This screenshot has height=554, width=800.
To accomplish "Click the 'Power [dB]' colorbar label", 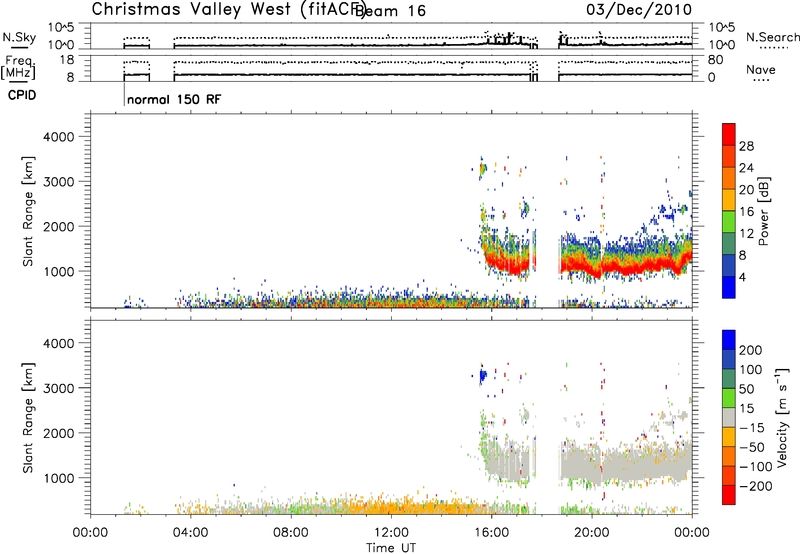I will click(x=763, y=211).
